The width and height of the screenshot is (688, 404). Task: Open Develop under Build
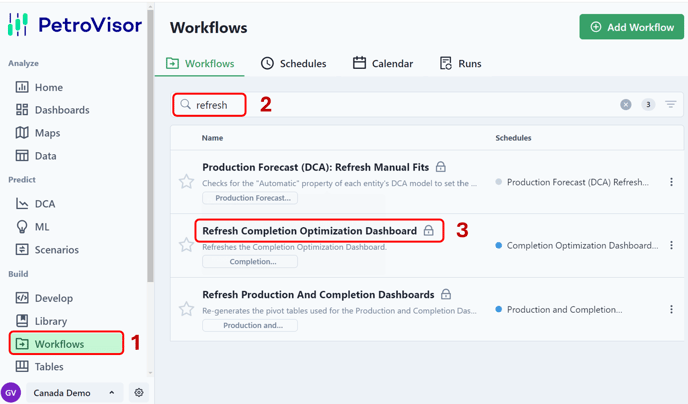point(44,298)
